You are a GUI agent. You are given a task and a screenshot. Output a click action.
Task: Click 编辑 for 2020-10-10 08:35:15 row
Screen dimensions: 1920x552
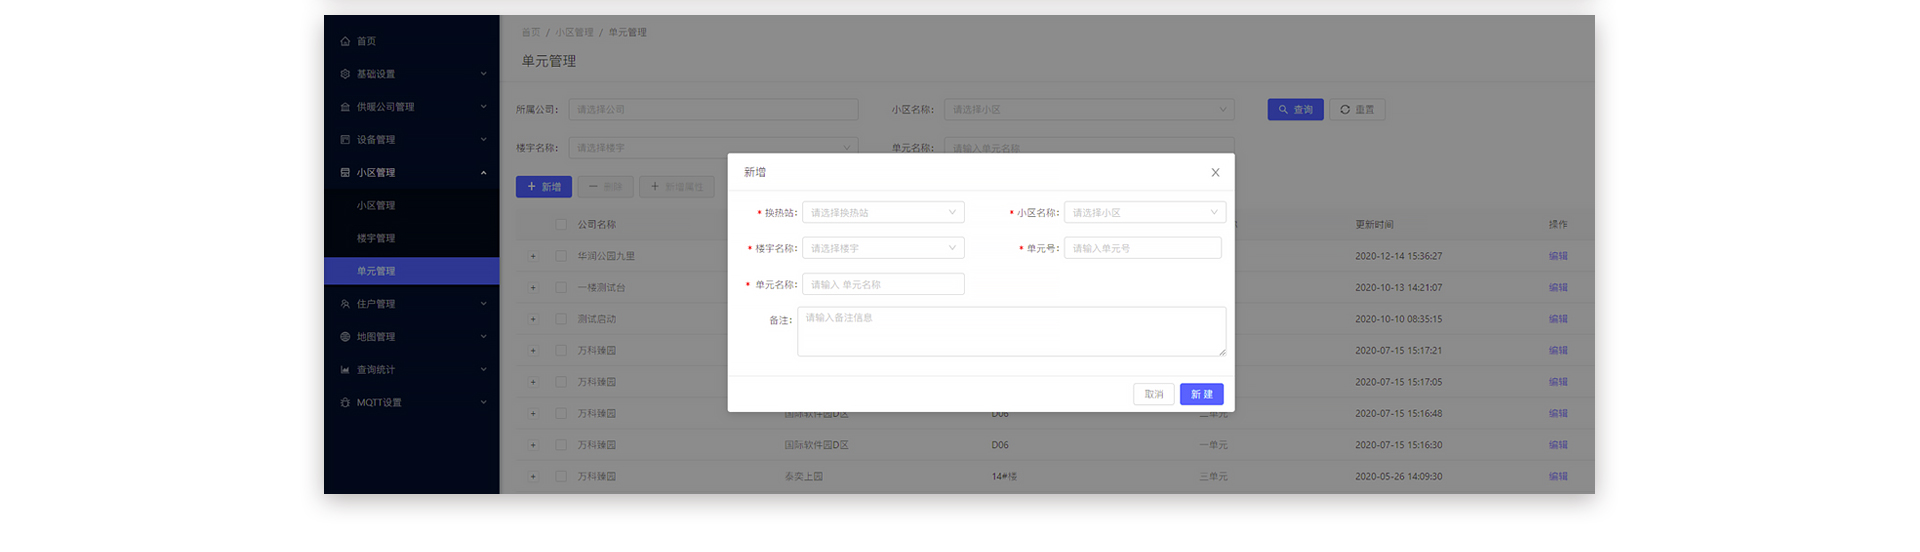point(1558,319)
